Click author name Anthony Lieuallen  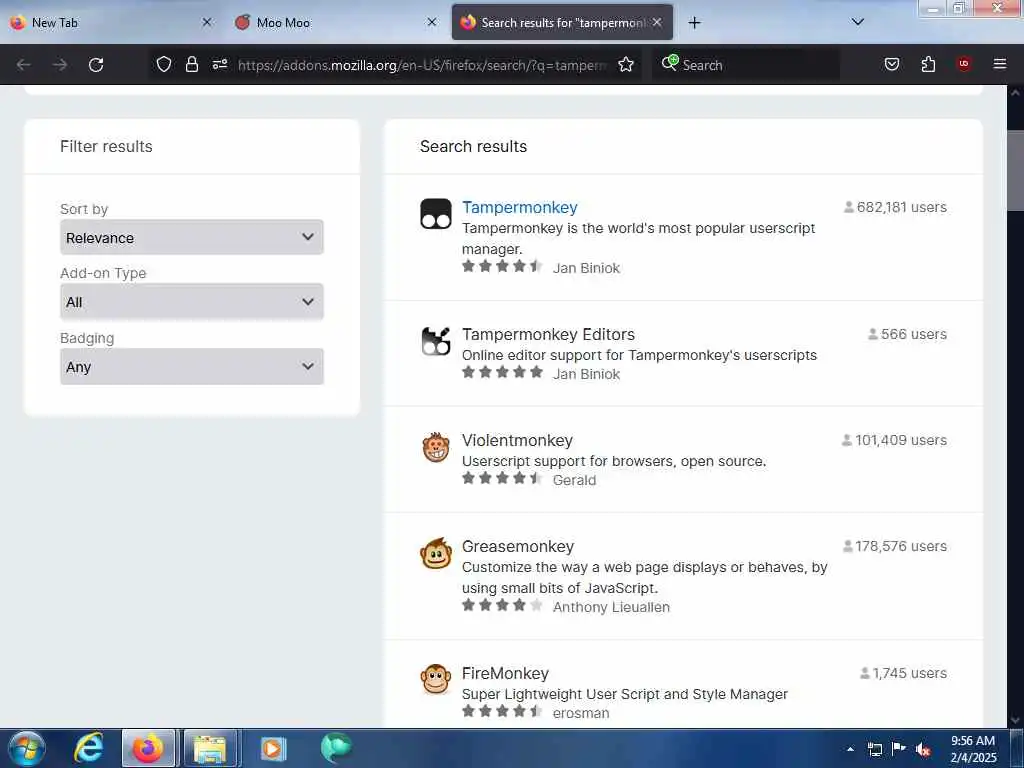tap(611, 607)
